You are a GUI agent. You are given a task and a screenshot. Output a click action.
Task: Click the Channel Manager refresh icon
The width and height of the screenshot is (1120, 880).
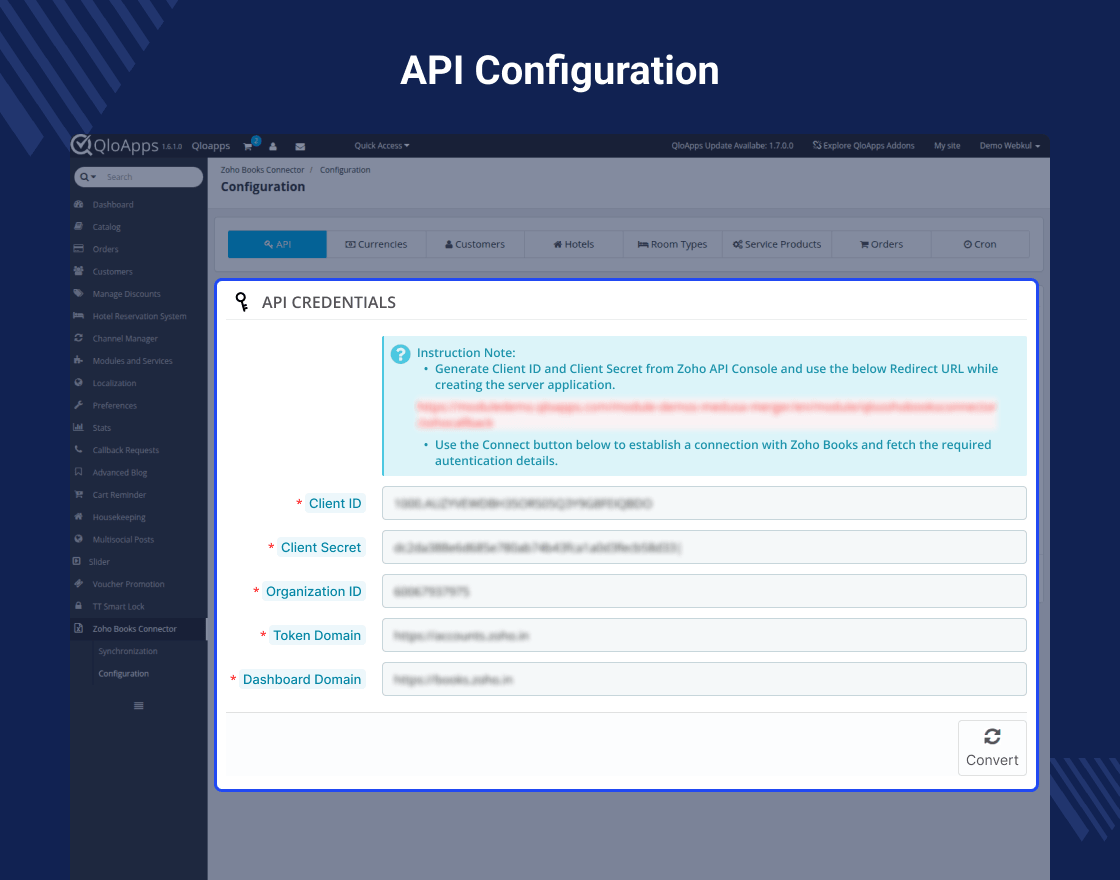(x=79, y=338)
